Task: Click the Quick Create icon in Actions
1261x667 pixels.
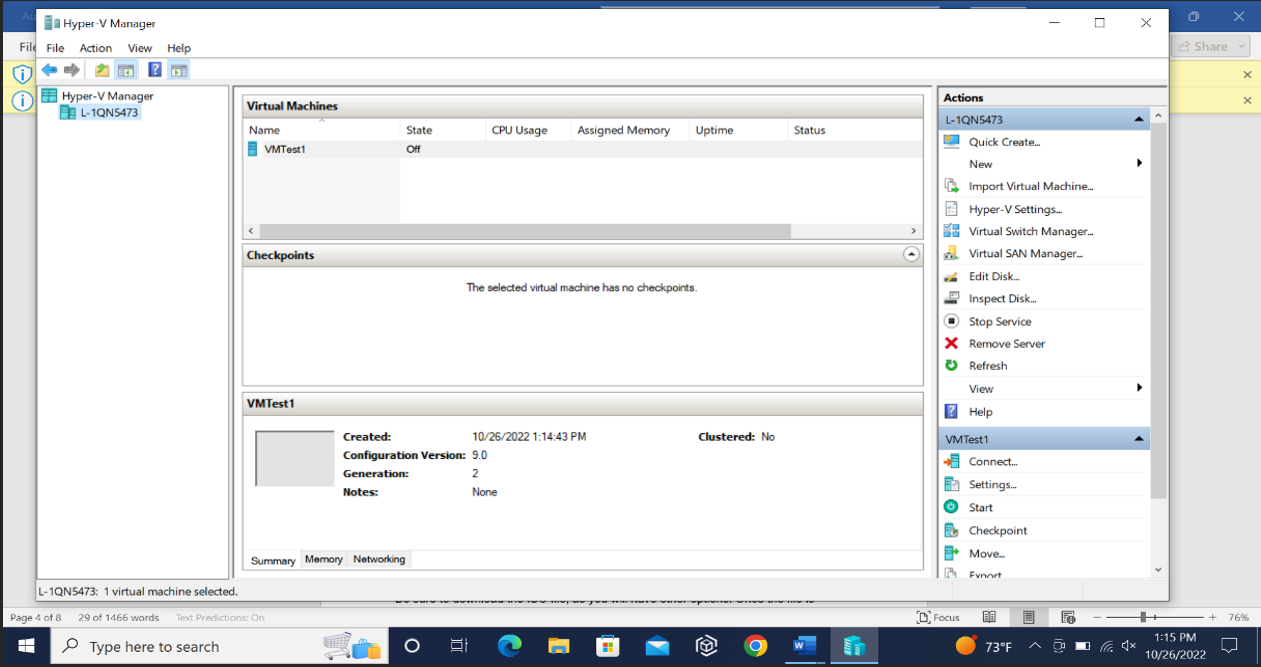Action: pyautogui.click(x=952, y=142)
